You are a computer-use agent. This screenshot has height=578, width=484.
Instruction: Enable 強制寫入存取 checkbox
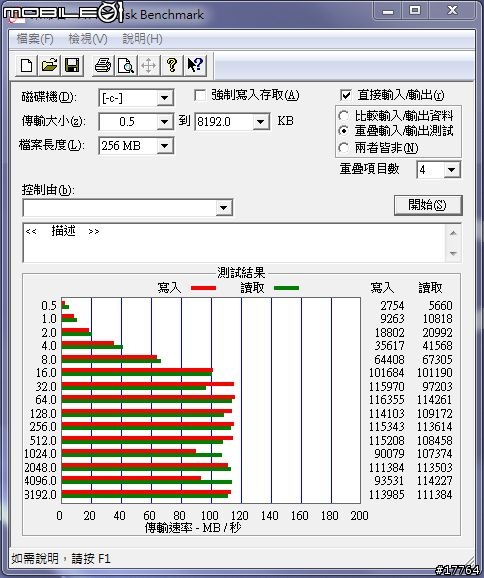200,95
